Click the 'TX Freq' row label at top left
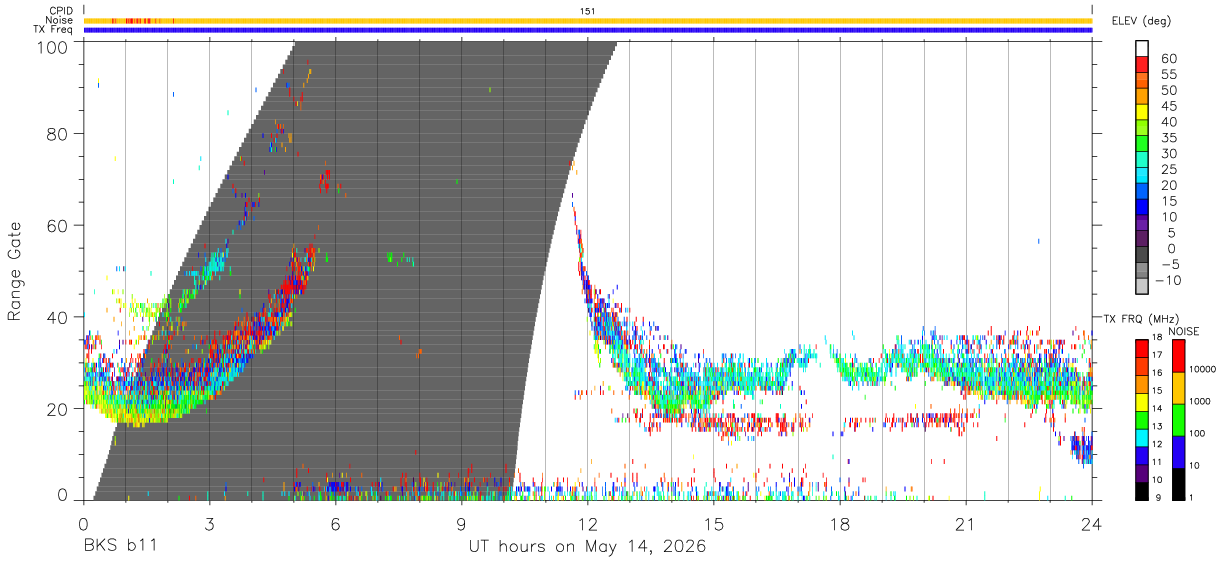 pyautogui.click(x=54, y=30)
